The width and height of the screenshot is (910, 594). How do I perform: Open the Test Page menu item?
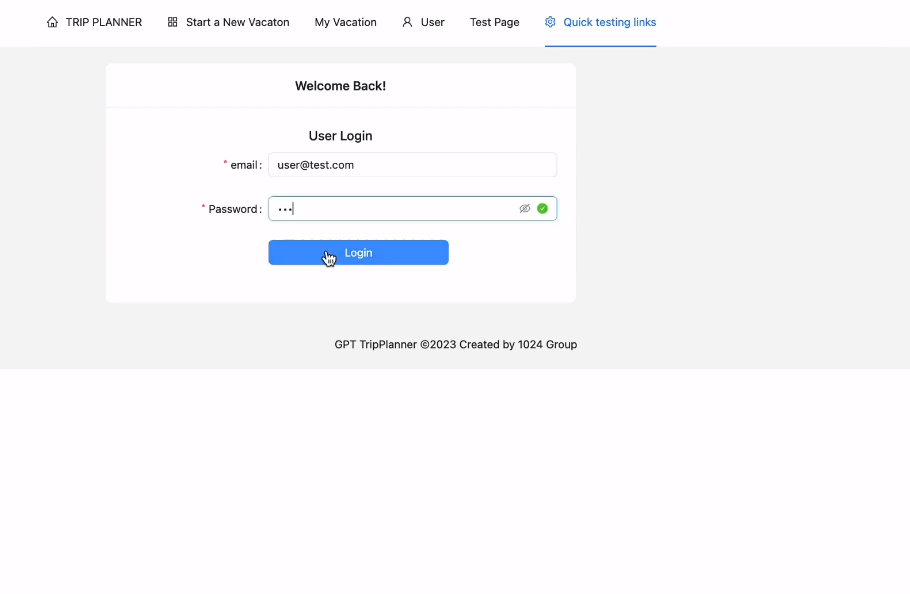[494, 22]
